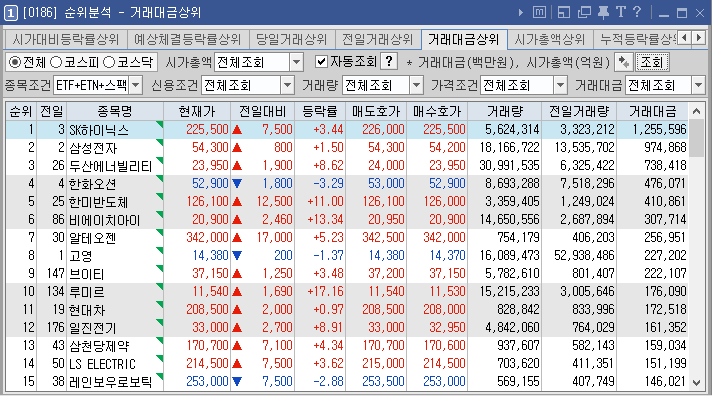Click the 거래대금 column header
Viewport: 712px width, 396px height.
tap(653, 111)
